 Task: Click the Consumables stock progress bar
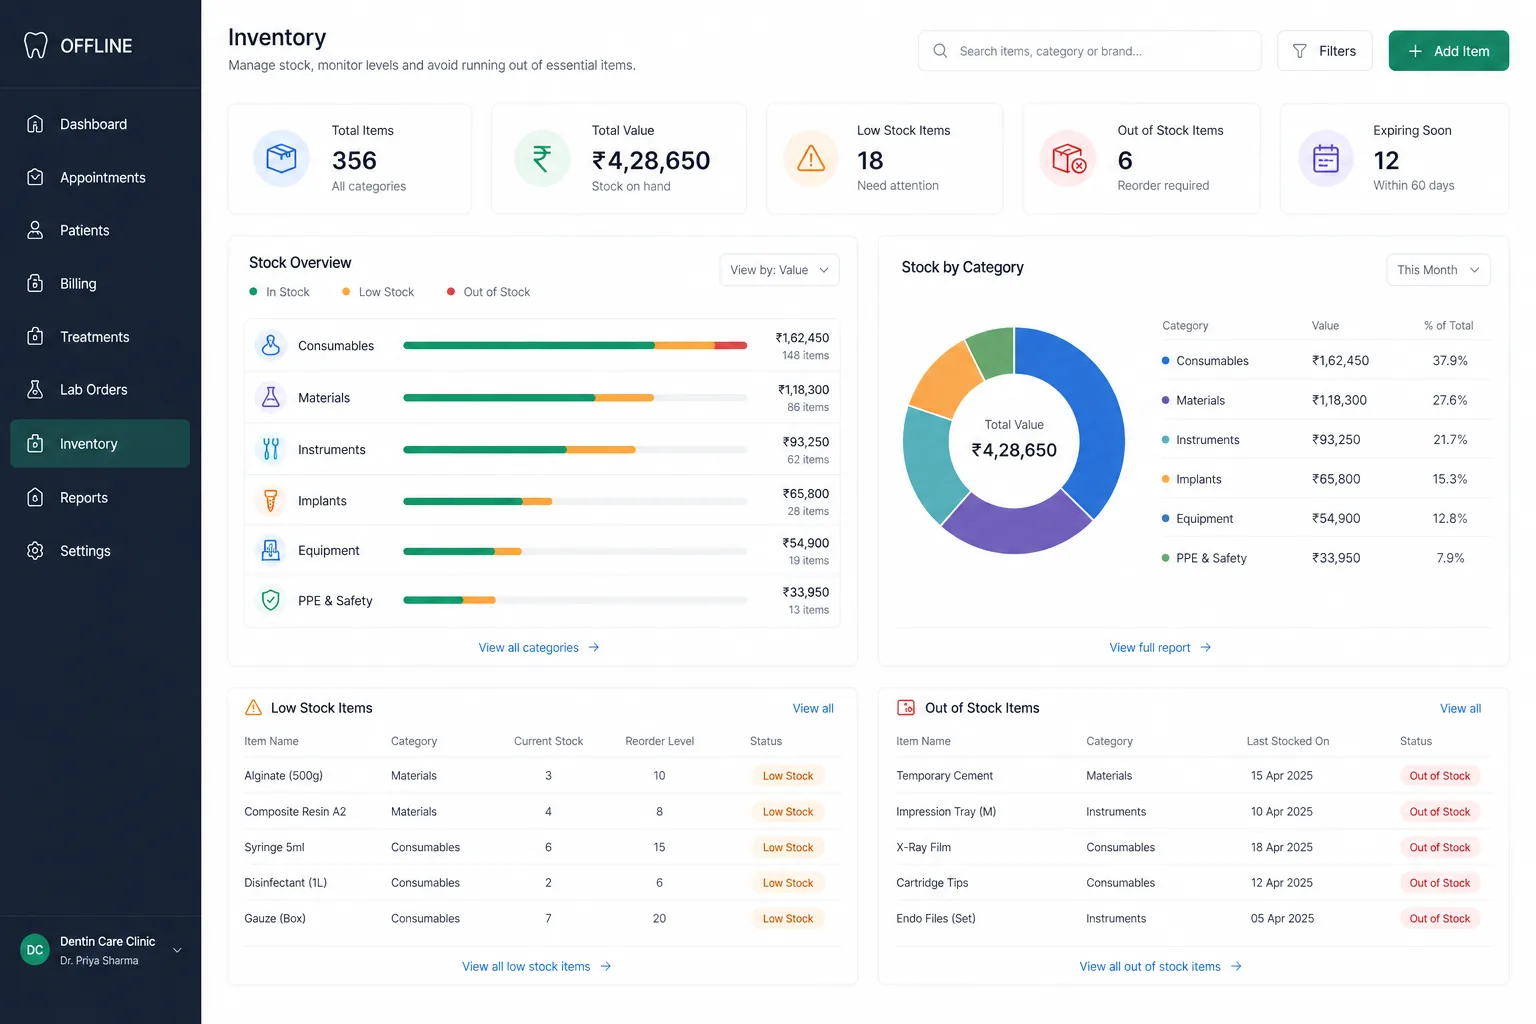575,345
